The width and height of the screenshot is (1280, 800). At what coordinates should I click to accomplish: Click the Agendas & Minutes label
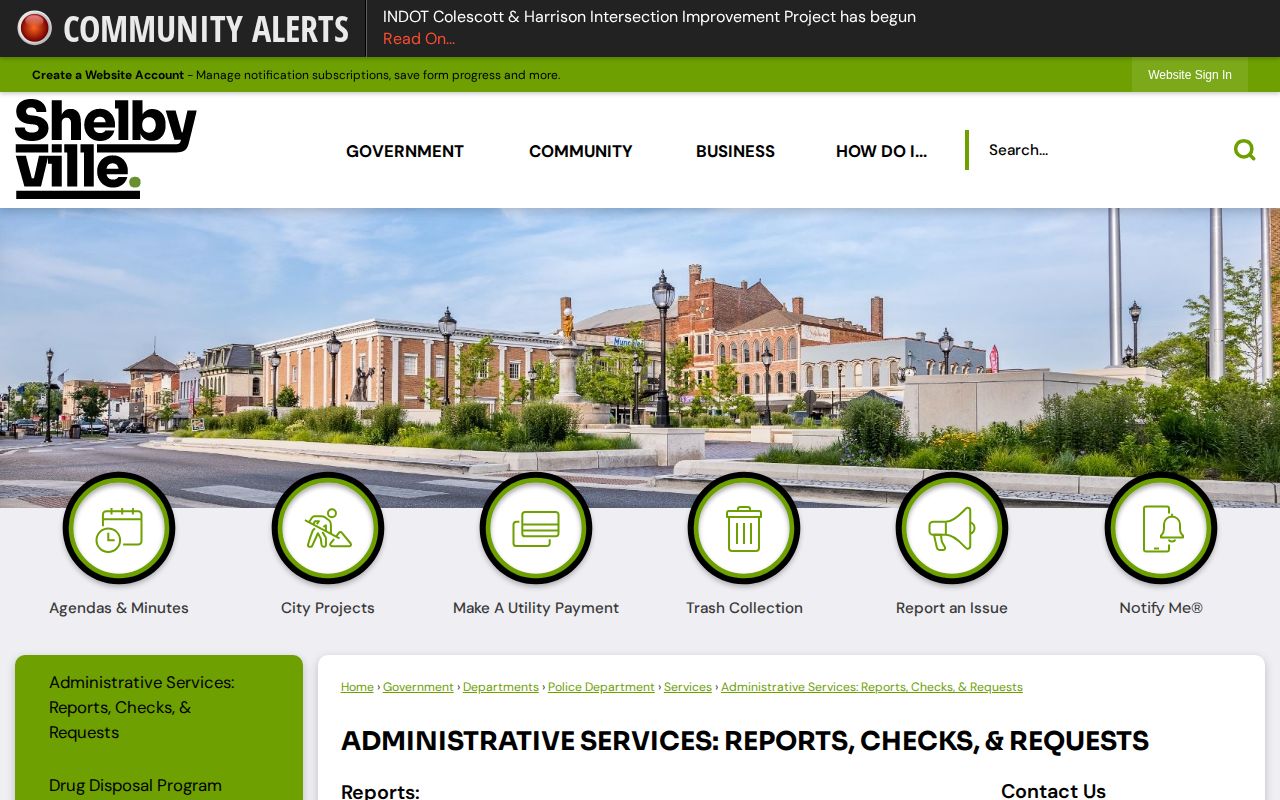point(119,608)
